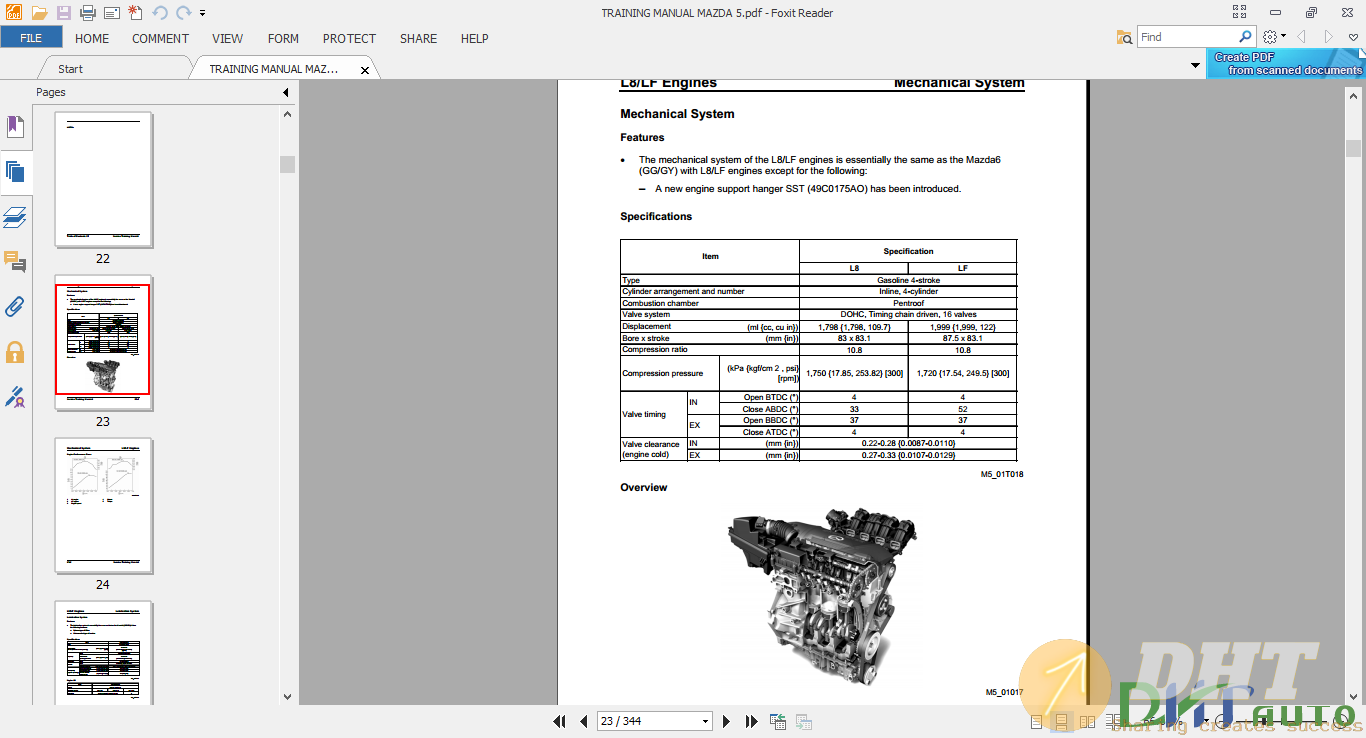This screenshot has width=1366, height=738.
Task: Click the Previous Page arrow
Action: coord(584,721)
